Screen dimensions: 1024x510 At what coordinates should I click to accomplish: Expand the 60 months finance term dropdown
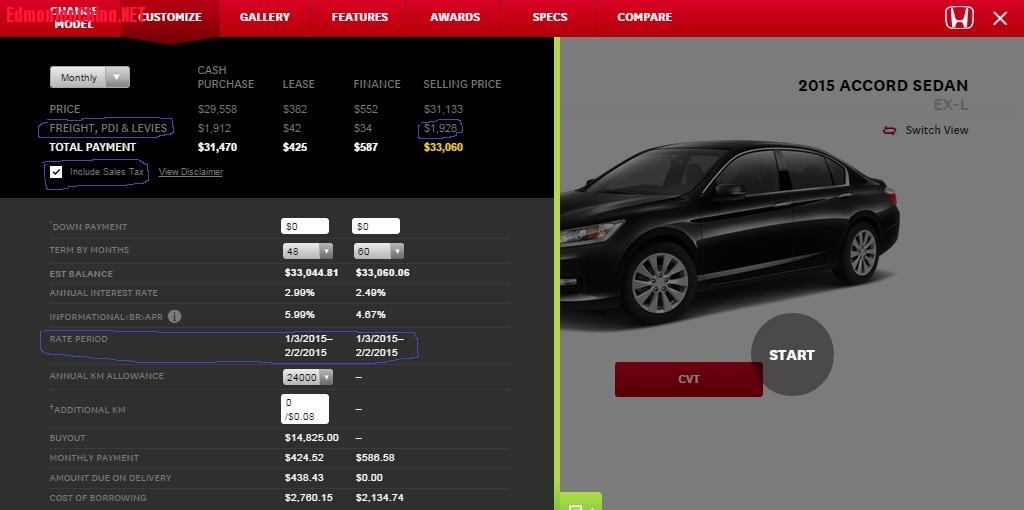379,251
